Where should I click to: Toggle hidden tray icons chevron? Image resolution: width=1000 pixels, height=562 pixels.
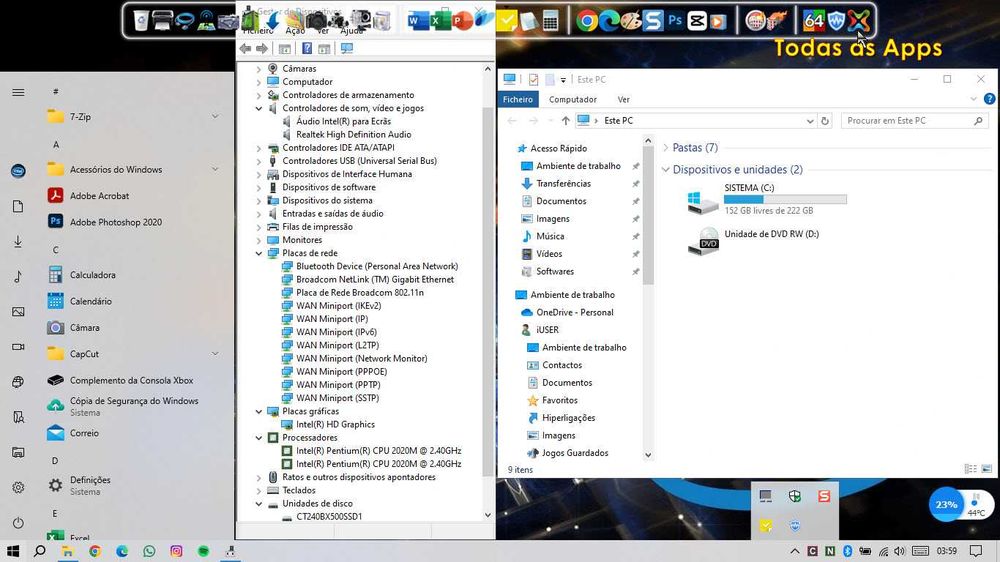795,551
